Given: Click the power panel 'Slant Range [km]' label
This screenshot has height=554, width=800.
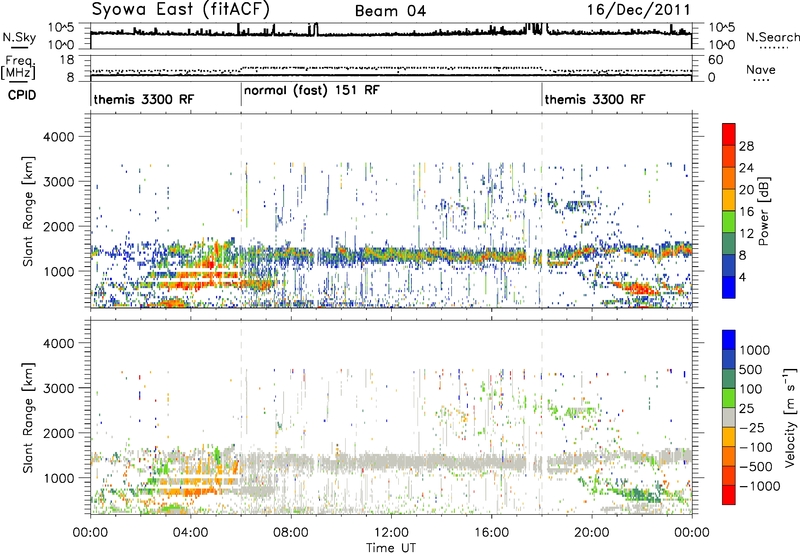Looking at the screenshot, I should [29, 211].
